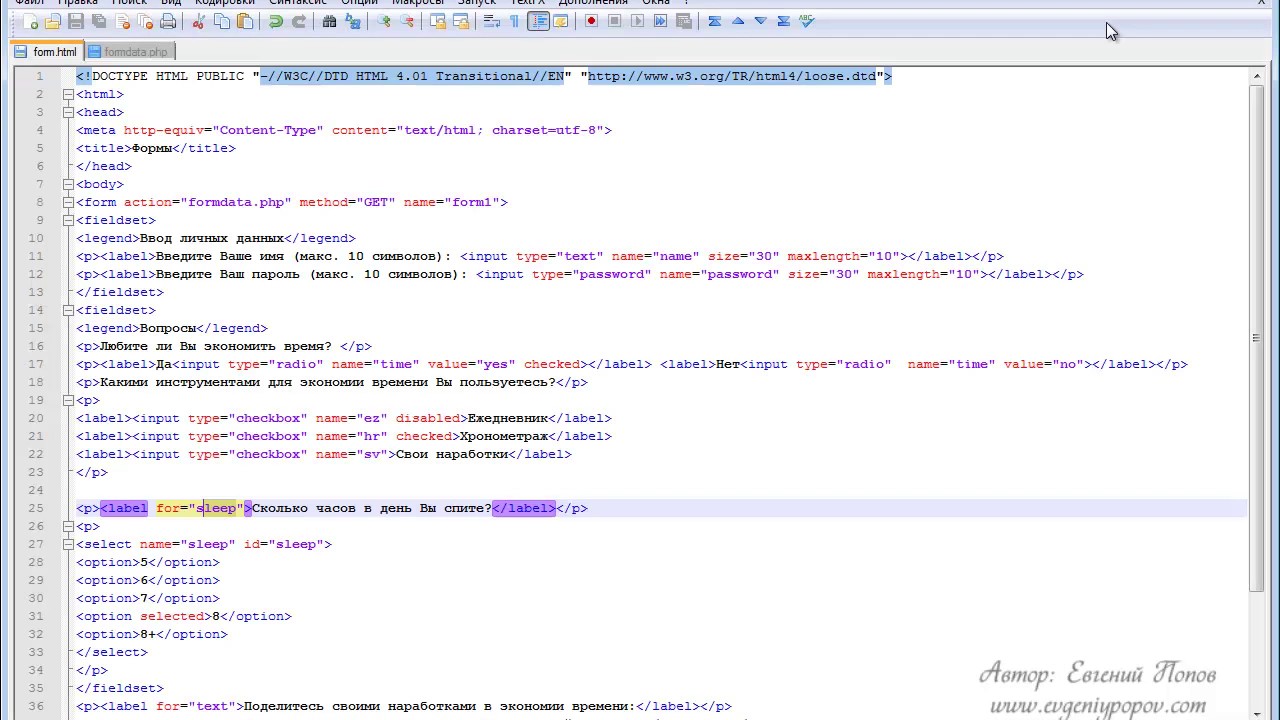Create a new file via toolbar icon
This screenshot has height=720, width=1280.
30,21
